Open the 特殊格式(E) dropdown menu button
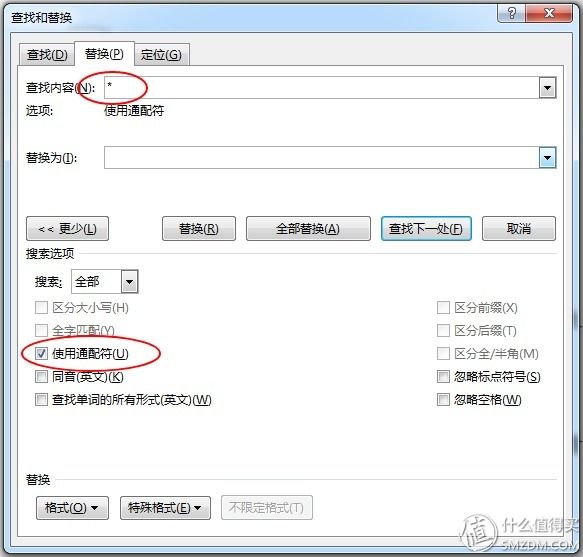The image size is (583, 557). [x=165, y=508]
